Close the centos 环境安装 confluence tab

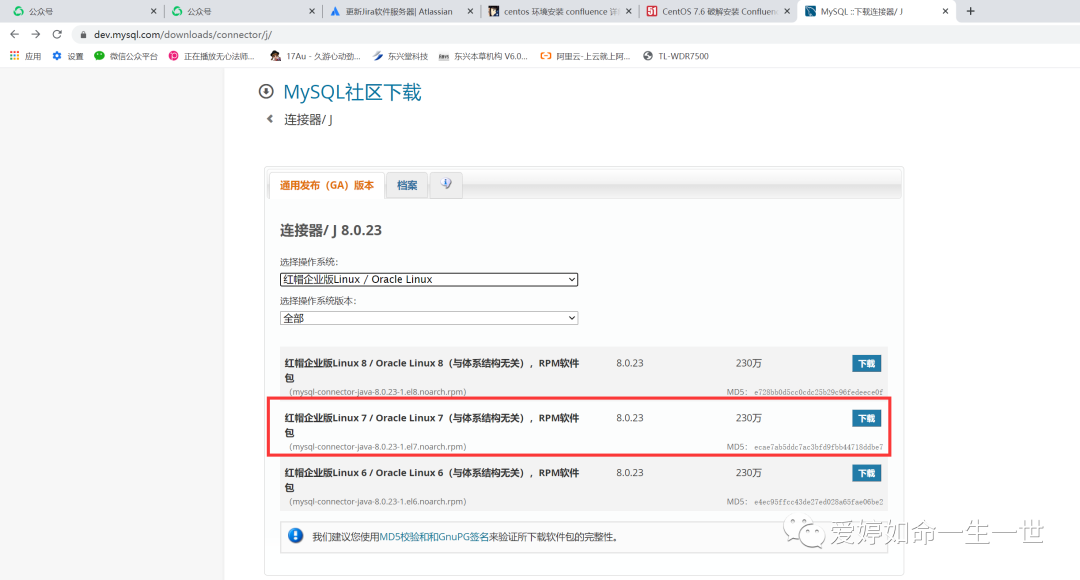pos(628,11)
